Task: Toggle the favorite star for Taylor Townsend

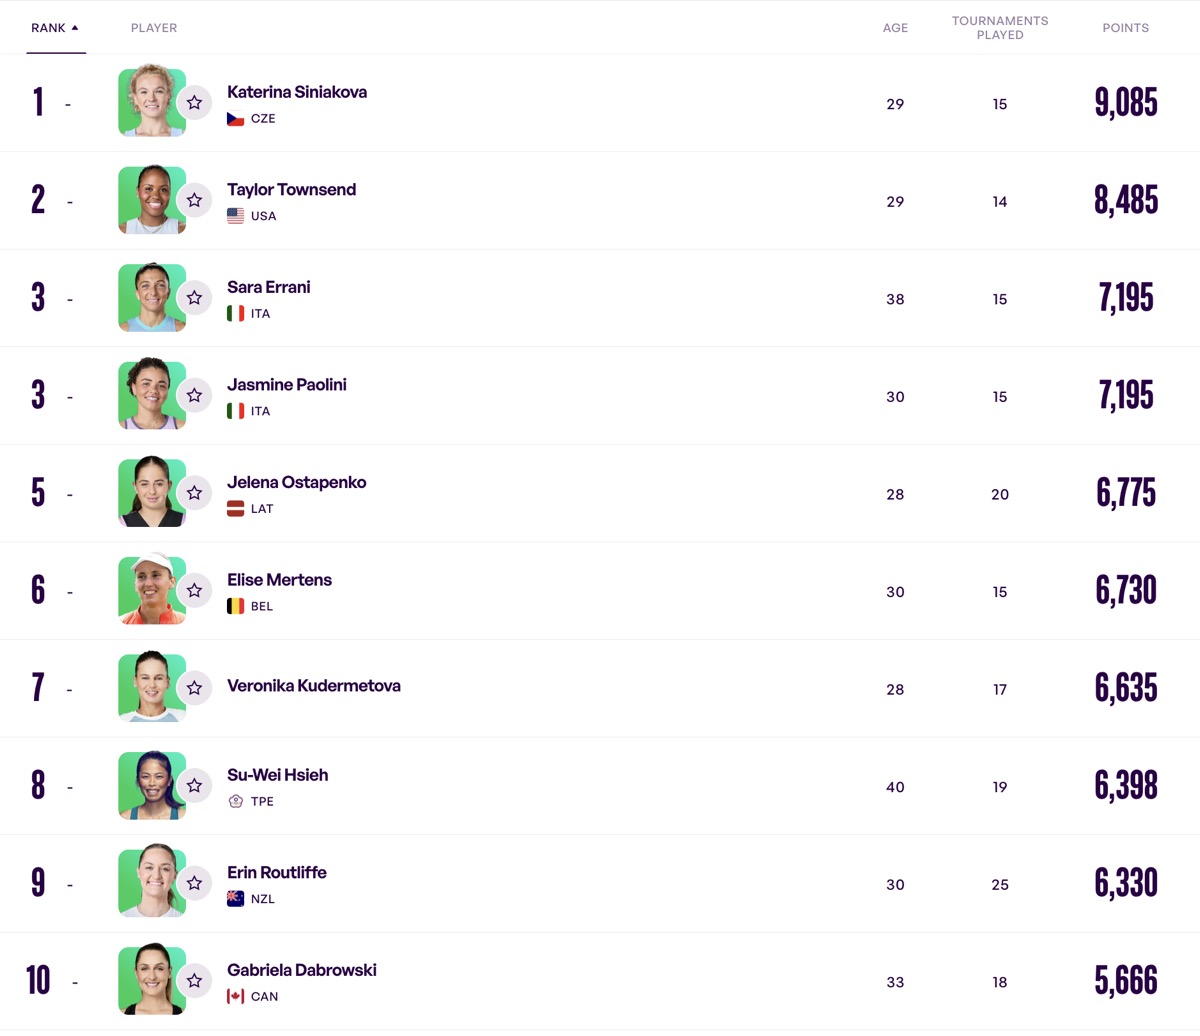Action: tap(195, 201)
